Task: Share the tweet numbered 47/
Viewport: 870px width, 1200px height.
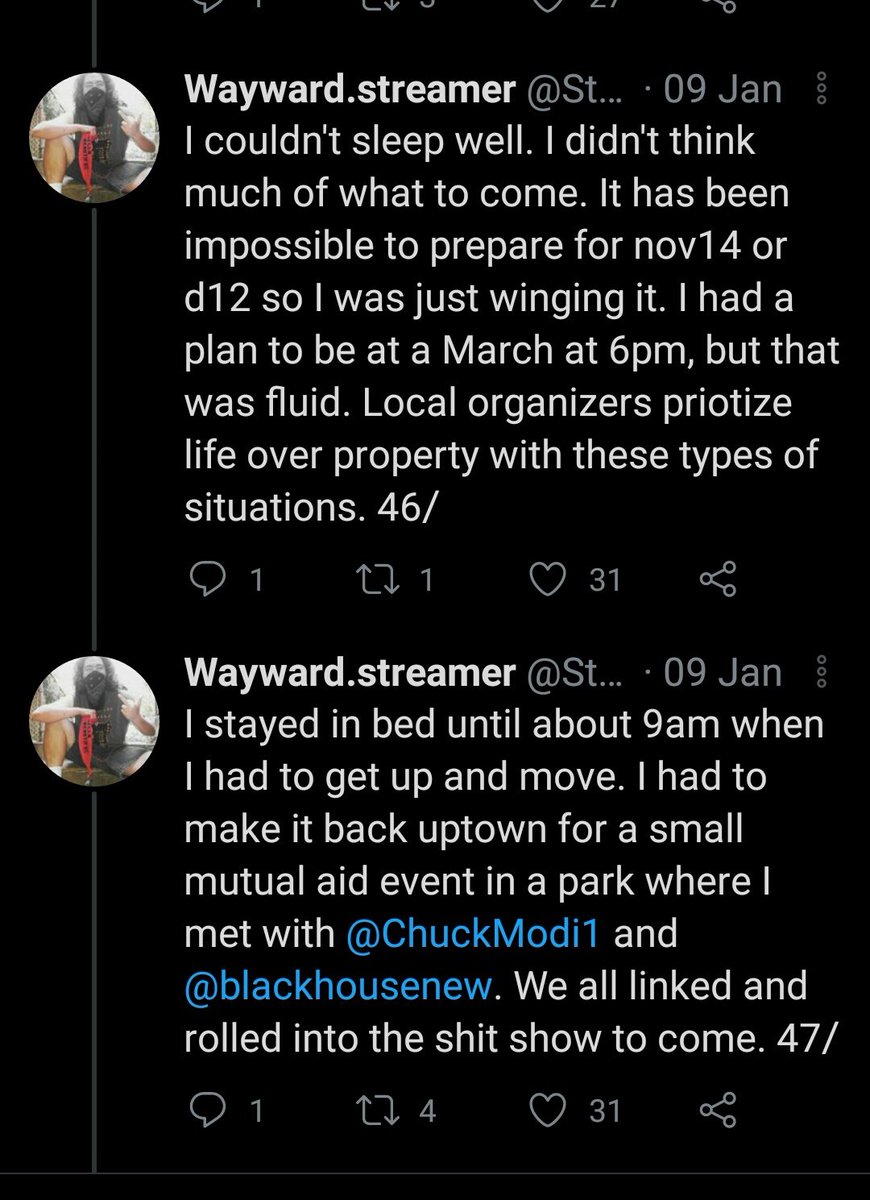Action: coord(716,1110)
